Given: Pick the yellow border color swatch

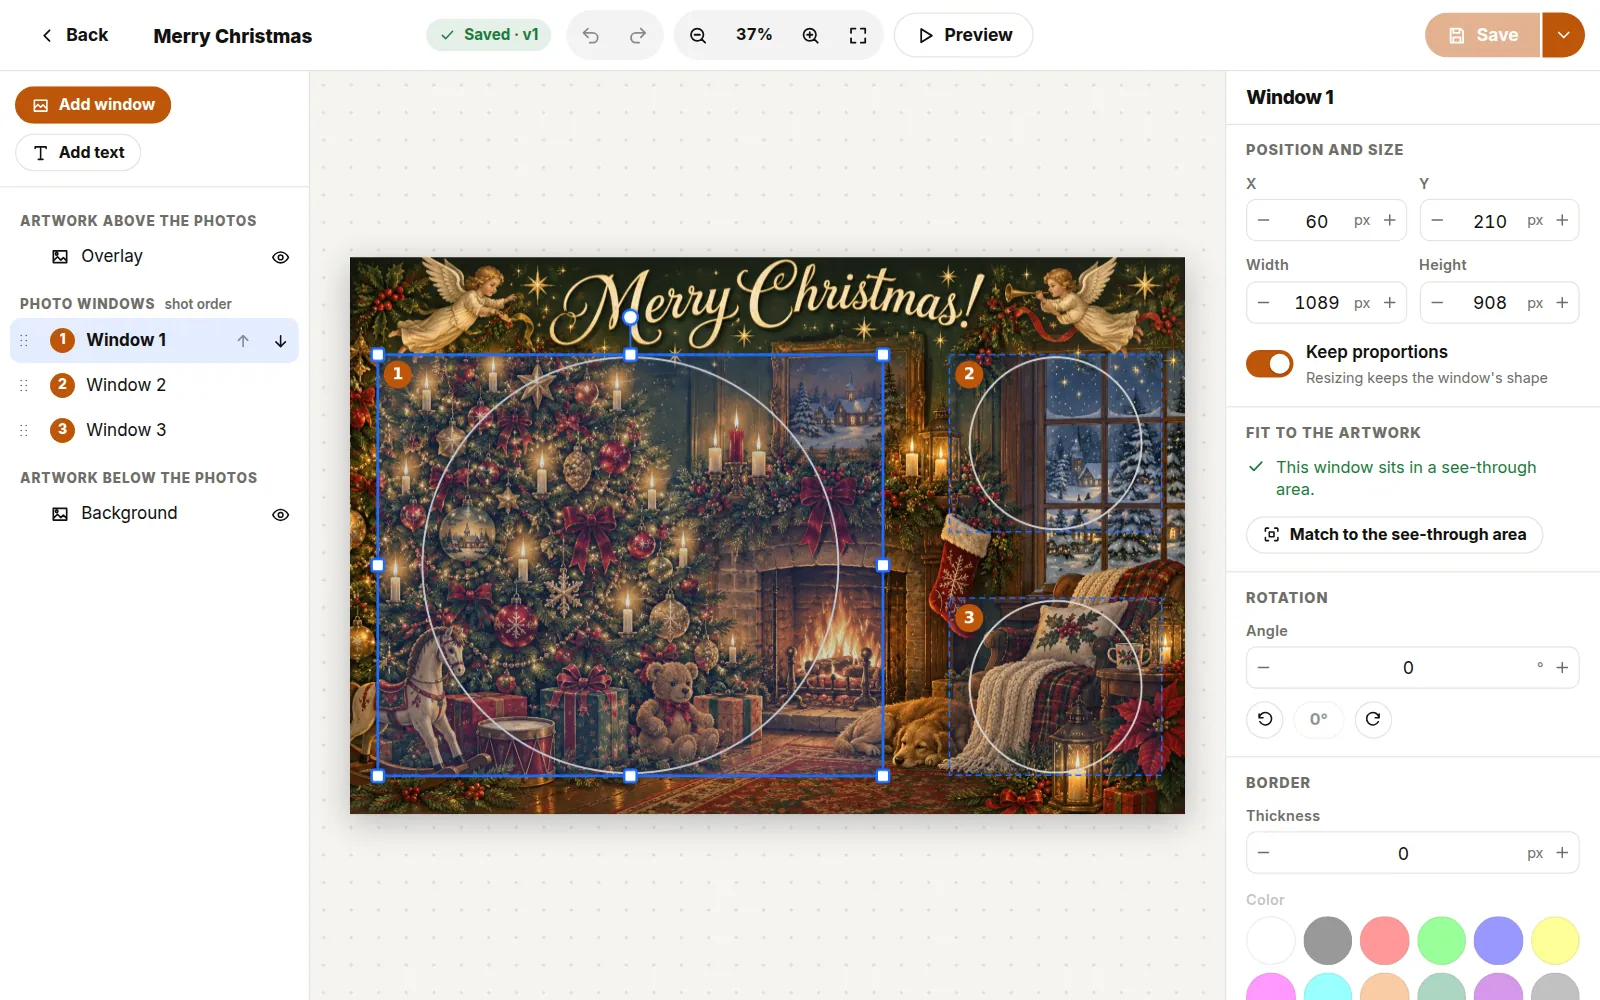Looking at the screenshot, I should [x=1555, y=941].
